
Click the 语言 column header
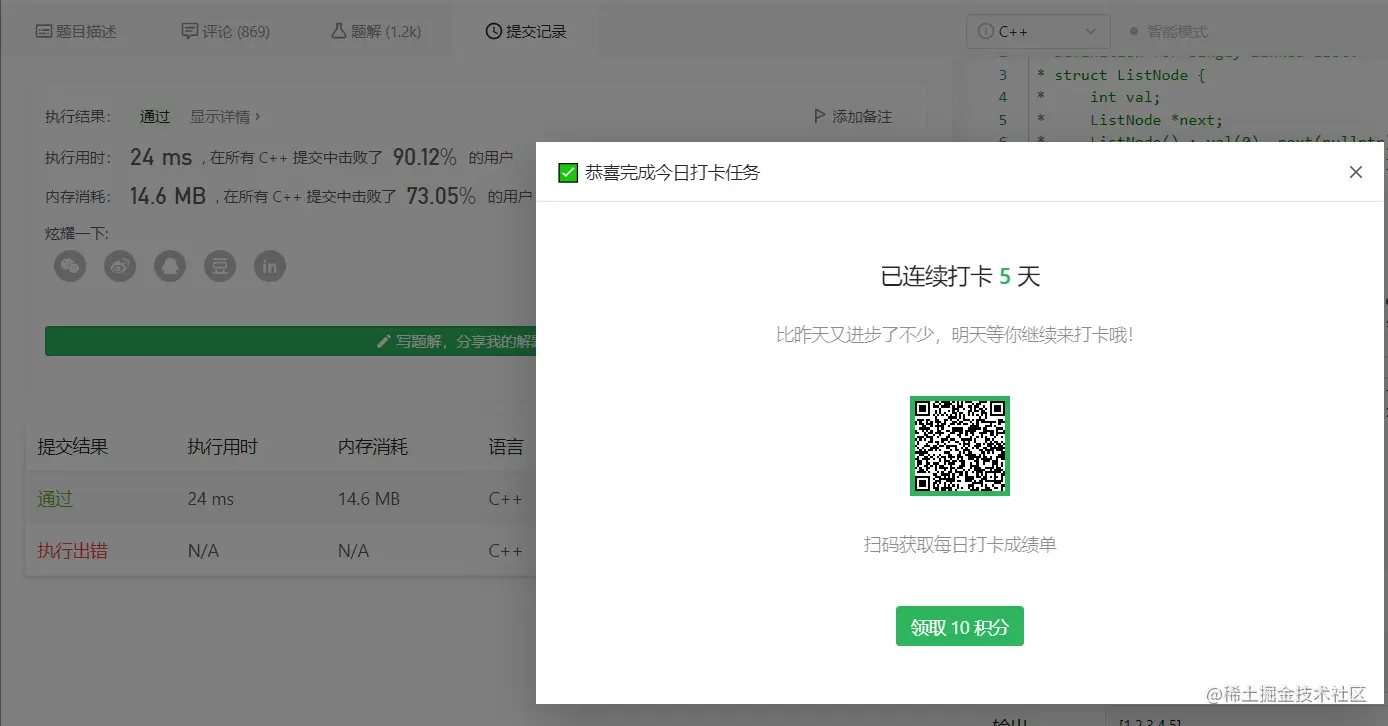click(506, 447)
